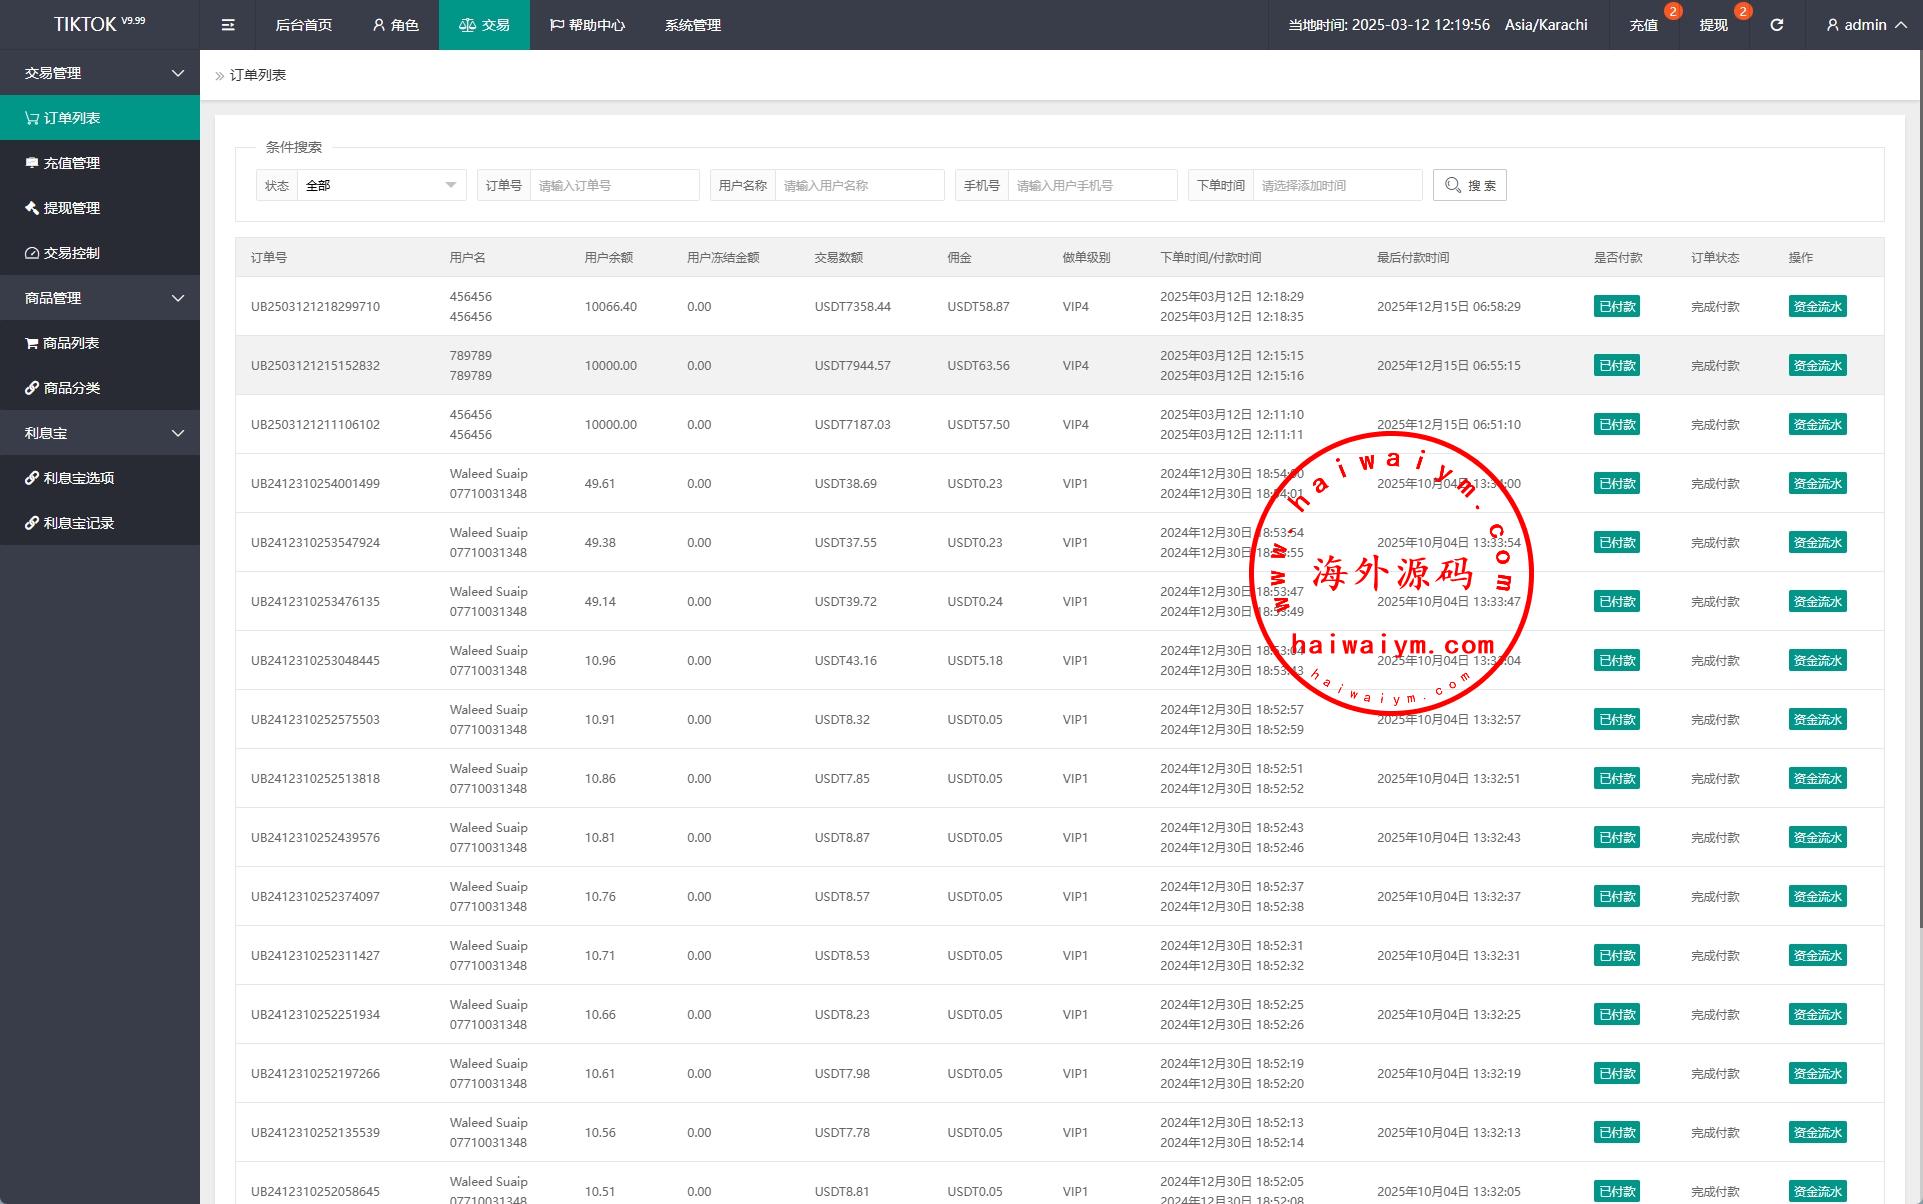Click the refresh icon in top bar
This screenshot has width=1923, height=1204.
tap(1776, 25)
